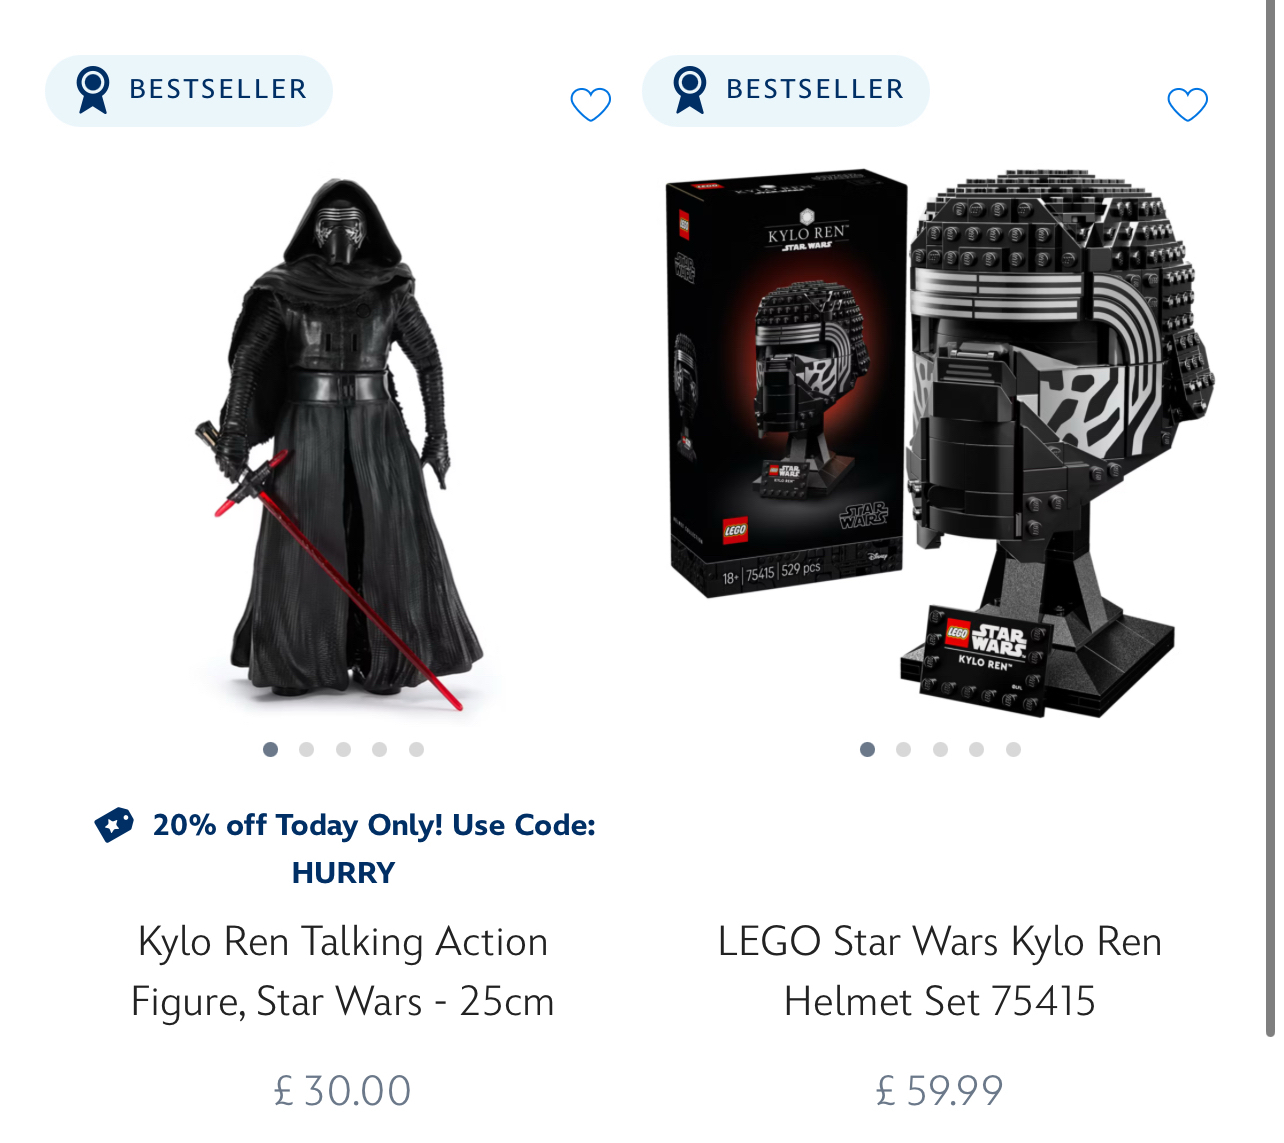This screenshot has width=1284, height=1143.
Task: Open Kylo Ren Talking Action Figure title link
Action: [342, 971]
